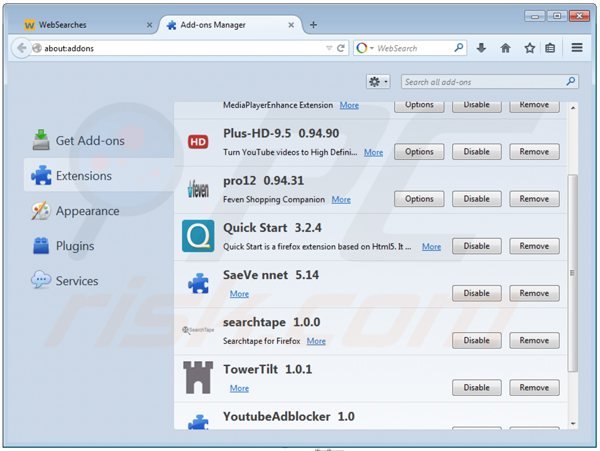Click SaeVe nnet puzzle icon

(198, 283)
